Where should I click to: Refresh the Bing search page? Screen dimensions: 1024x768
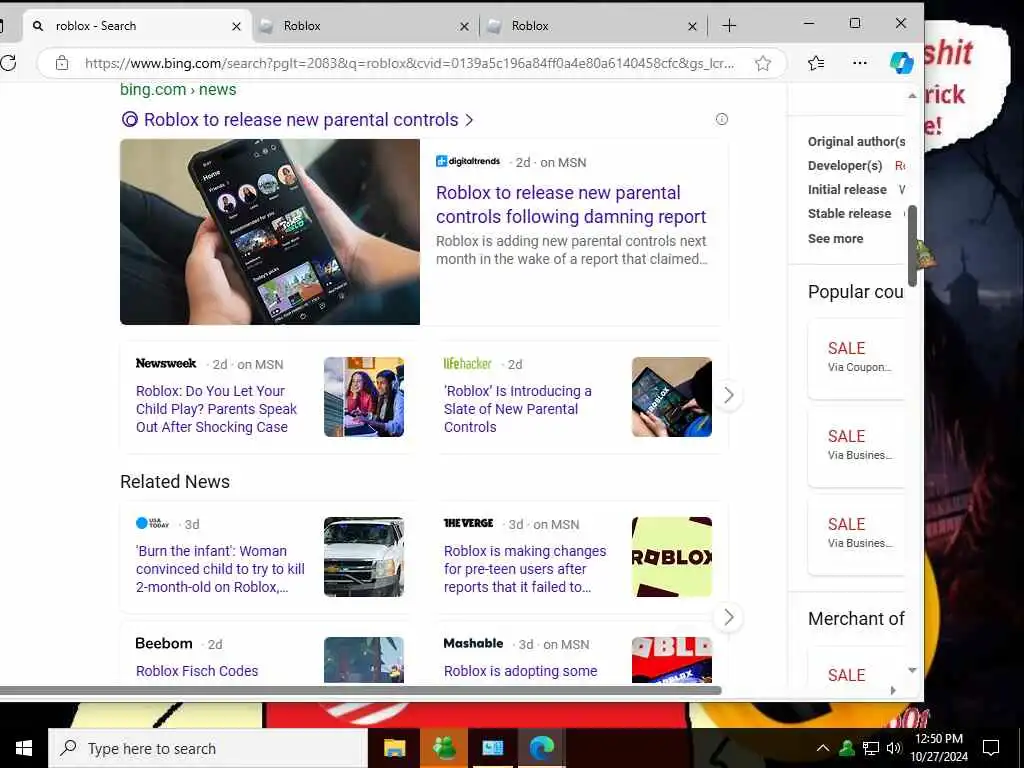coord(8,63)
